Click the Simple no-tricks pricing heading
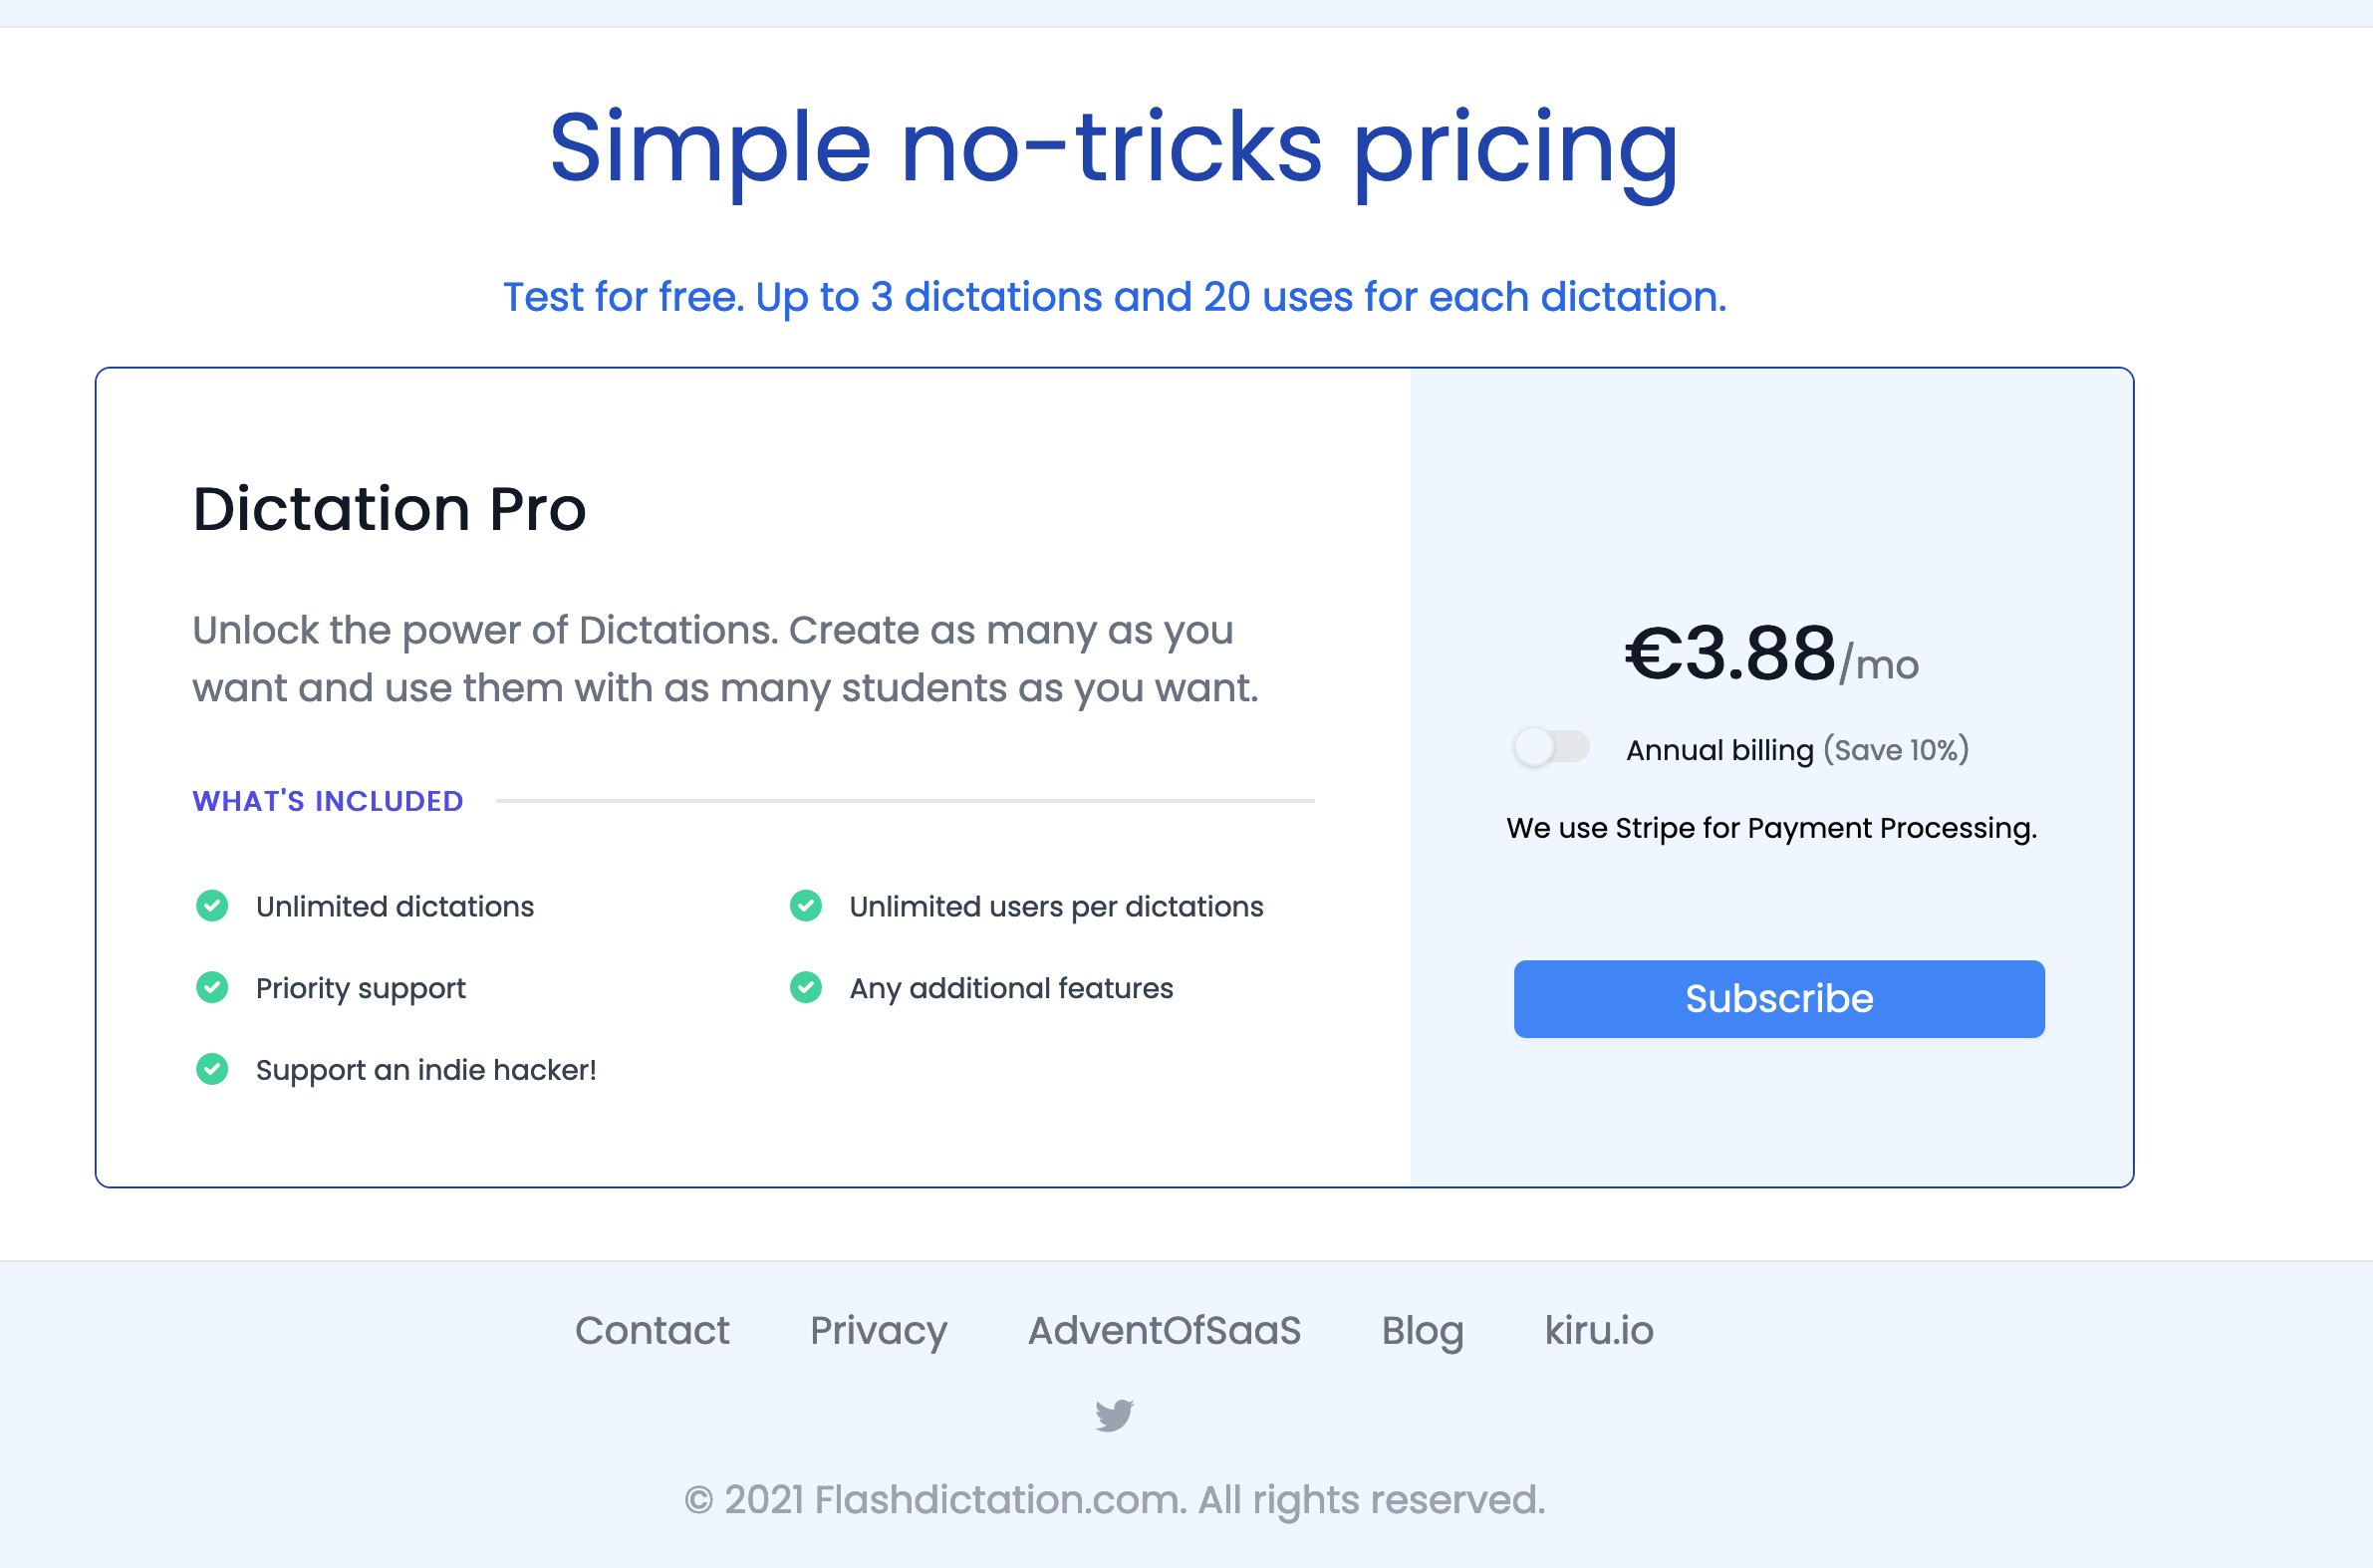Screen dimensions: 2373x1568 pos(1113,150)
